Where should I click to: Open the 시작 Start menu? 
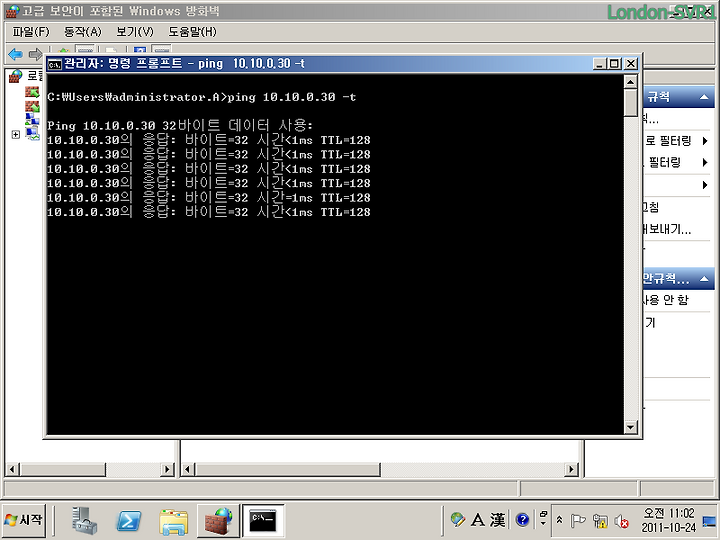(x=24, y=520)
